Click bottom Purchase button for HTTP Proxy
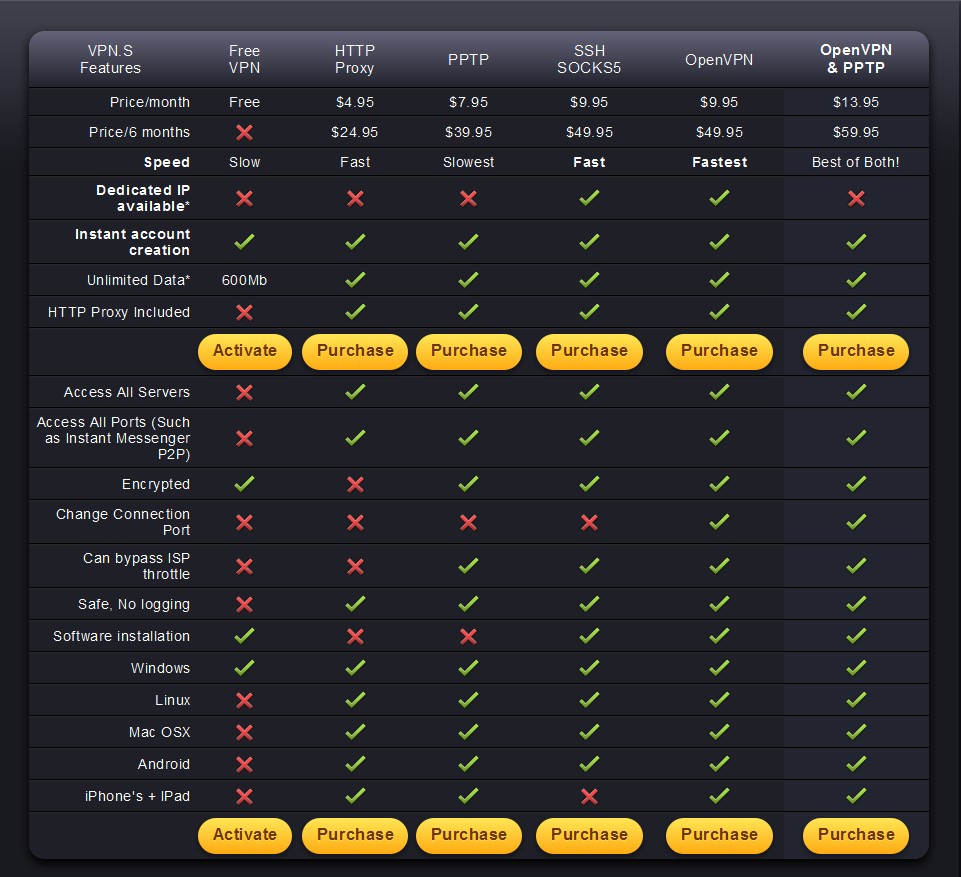 click(355, 835)
